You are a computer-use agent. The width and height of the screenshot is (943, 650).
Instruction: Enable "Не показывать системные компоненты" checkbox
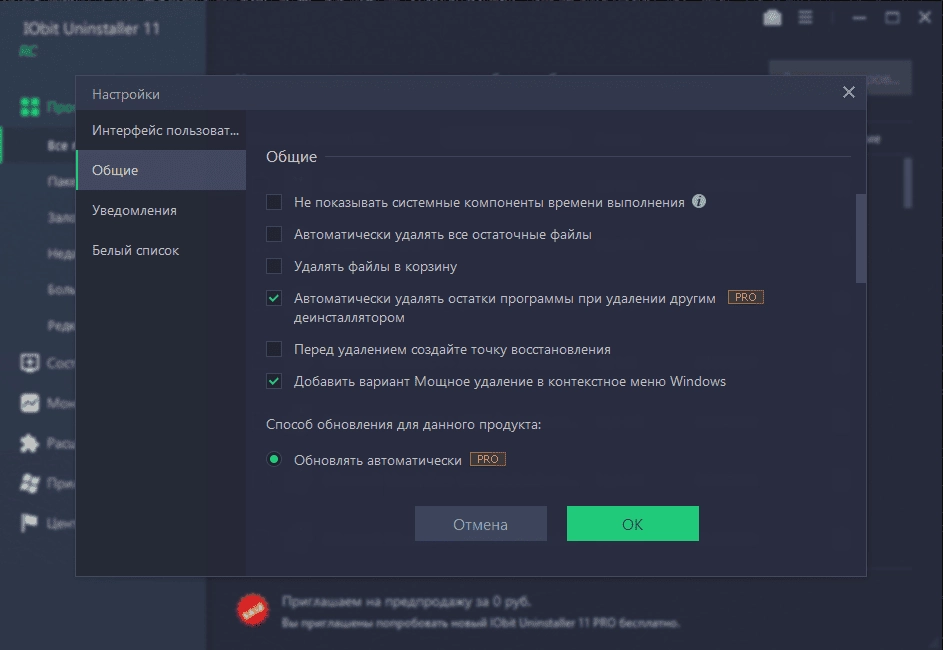tap(274, 202)
